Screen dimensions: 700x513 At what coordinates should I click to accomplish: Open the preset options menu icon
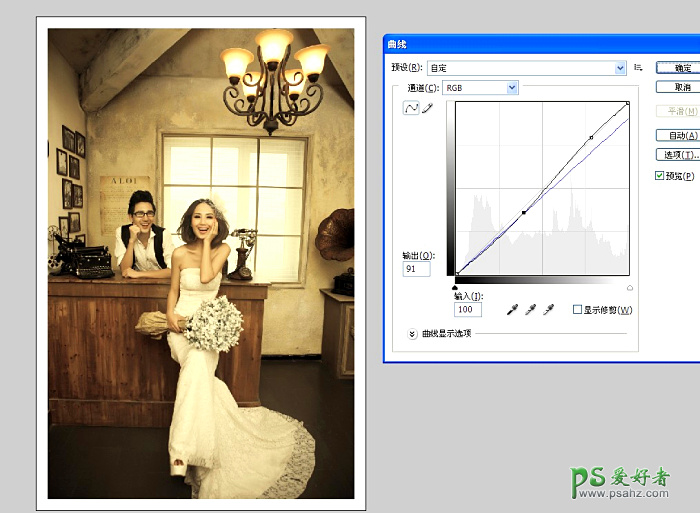[638, 68]
